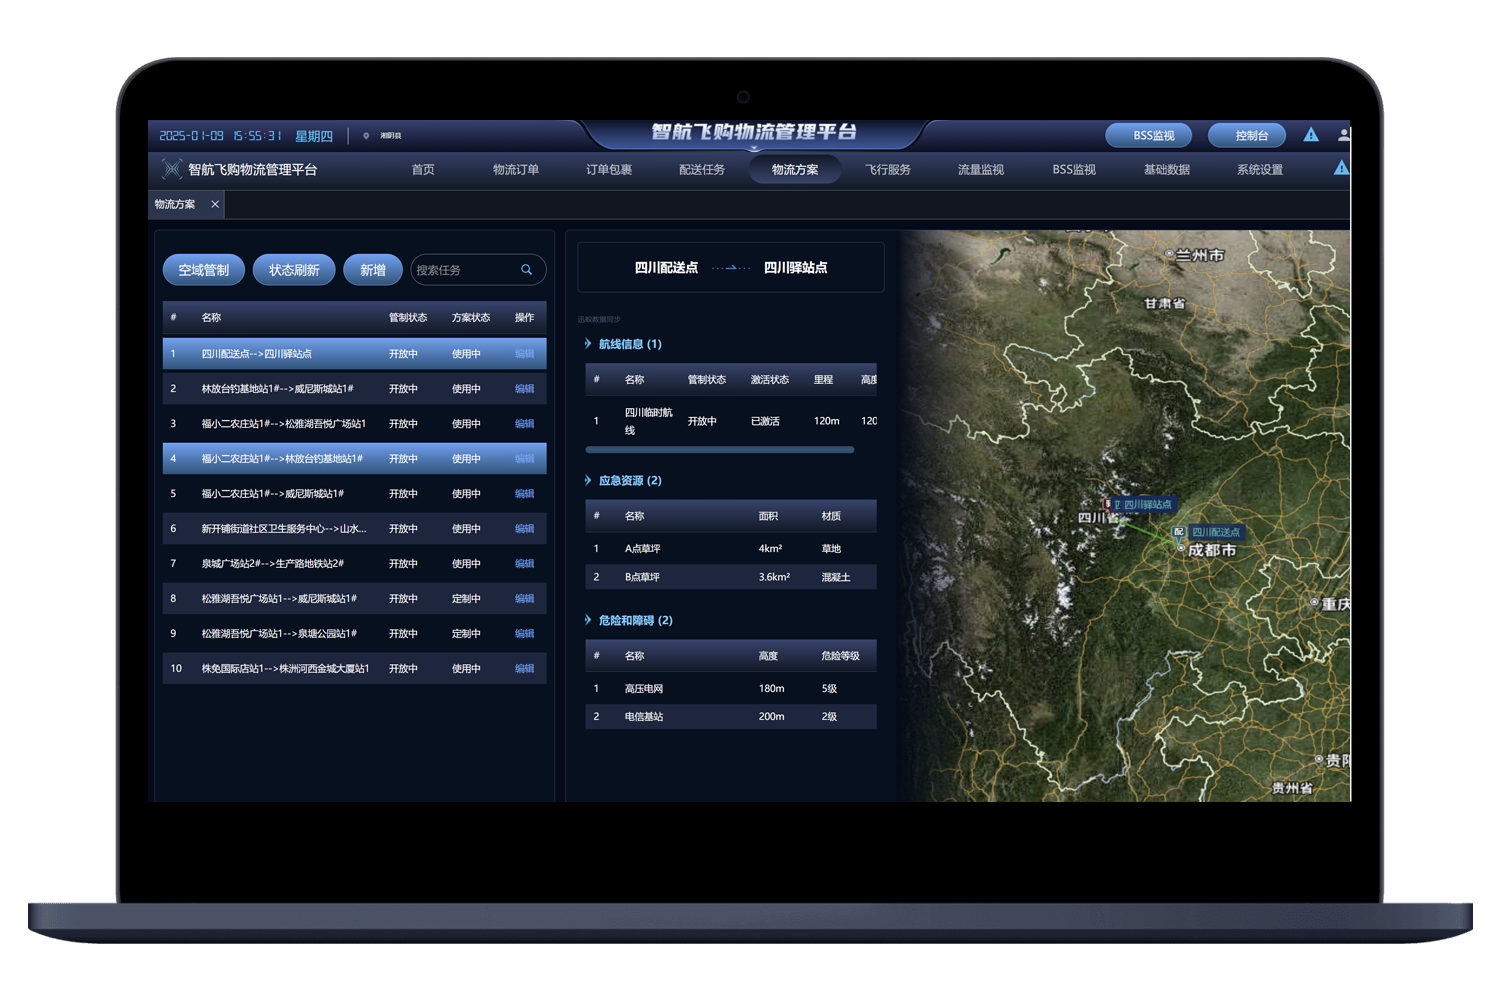Collapse the 危险和障碍 (2) section
This screenshot has height=1000, width=1500.
coord(589,621)
